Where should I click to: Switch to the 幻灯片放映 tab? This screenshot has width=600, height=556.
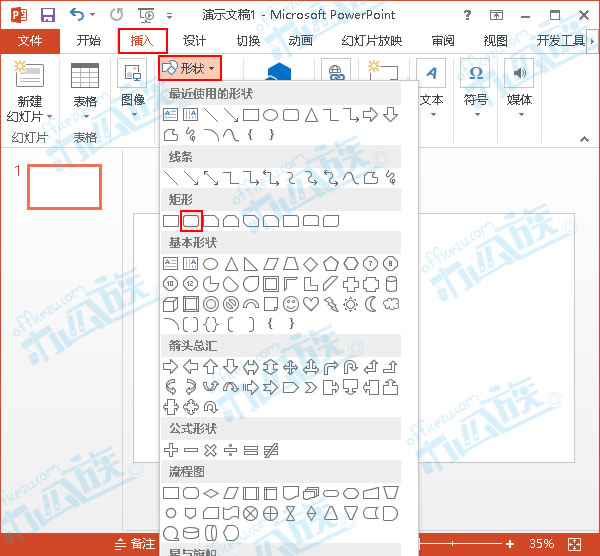click(x=372, y=41)
